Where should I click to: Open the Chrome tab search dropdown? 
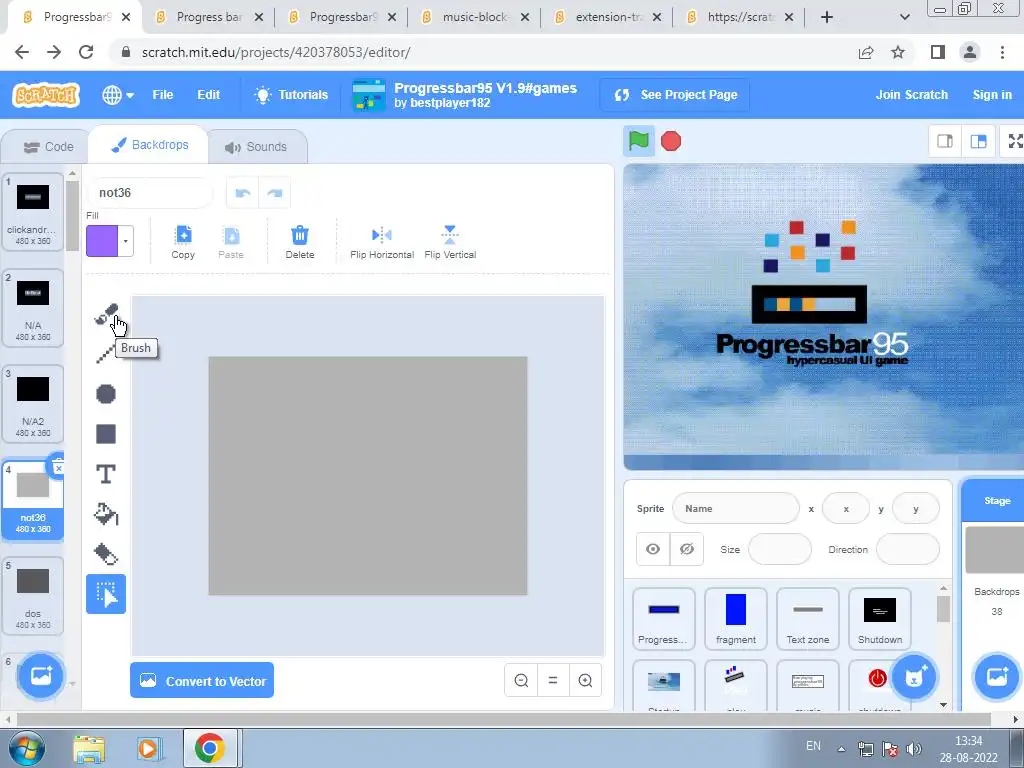[904, 17]
